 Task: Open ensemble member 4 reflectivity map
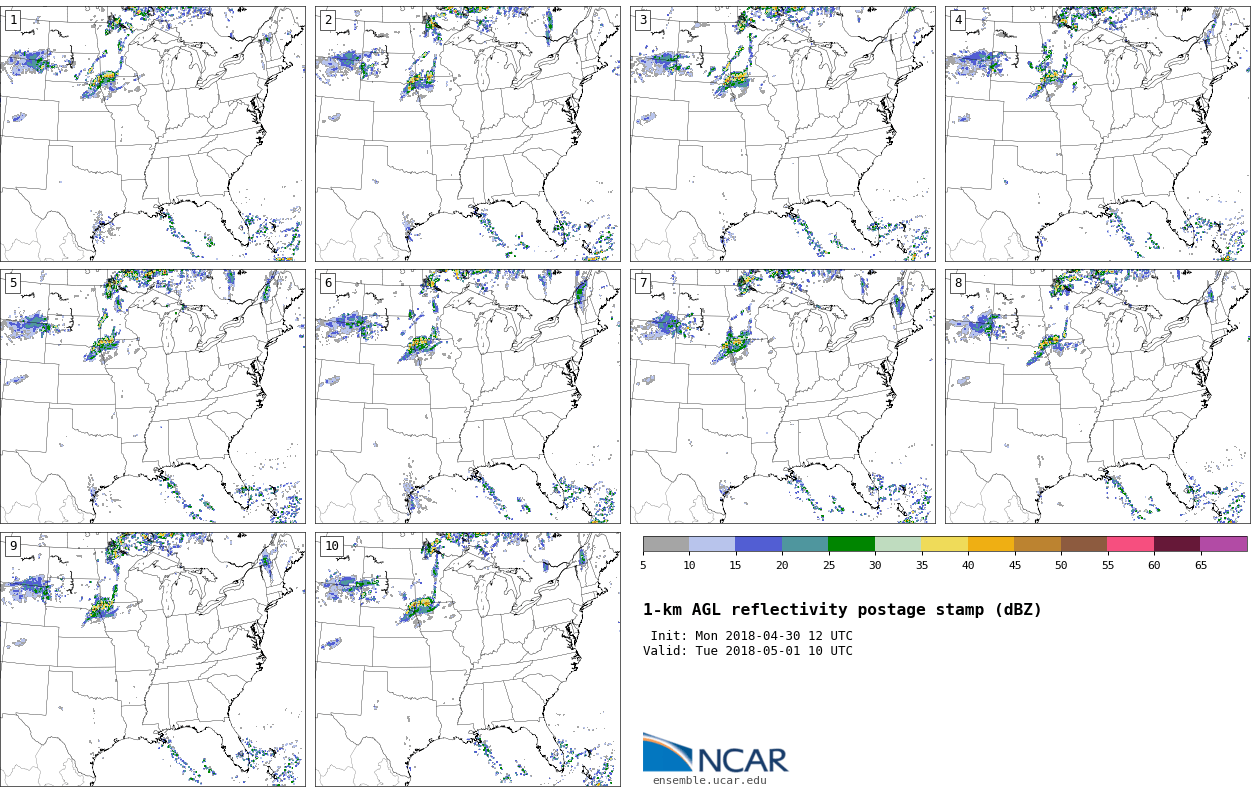click(1097, 134)
